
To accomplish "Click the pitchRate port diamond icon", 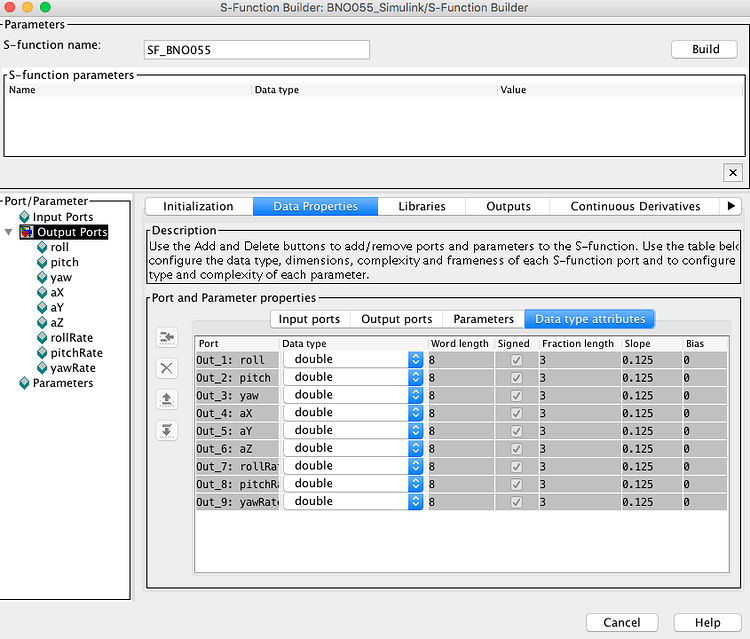I will (x=42, y=353).
